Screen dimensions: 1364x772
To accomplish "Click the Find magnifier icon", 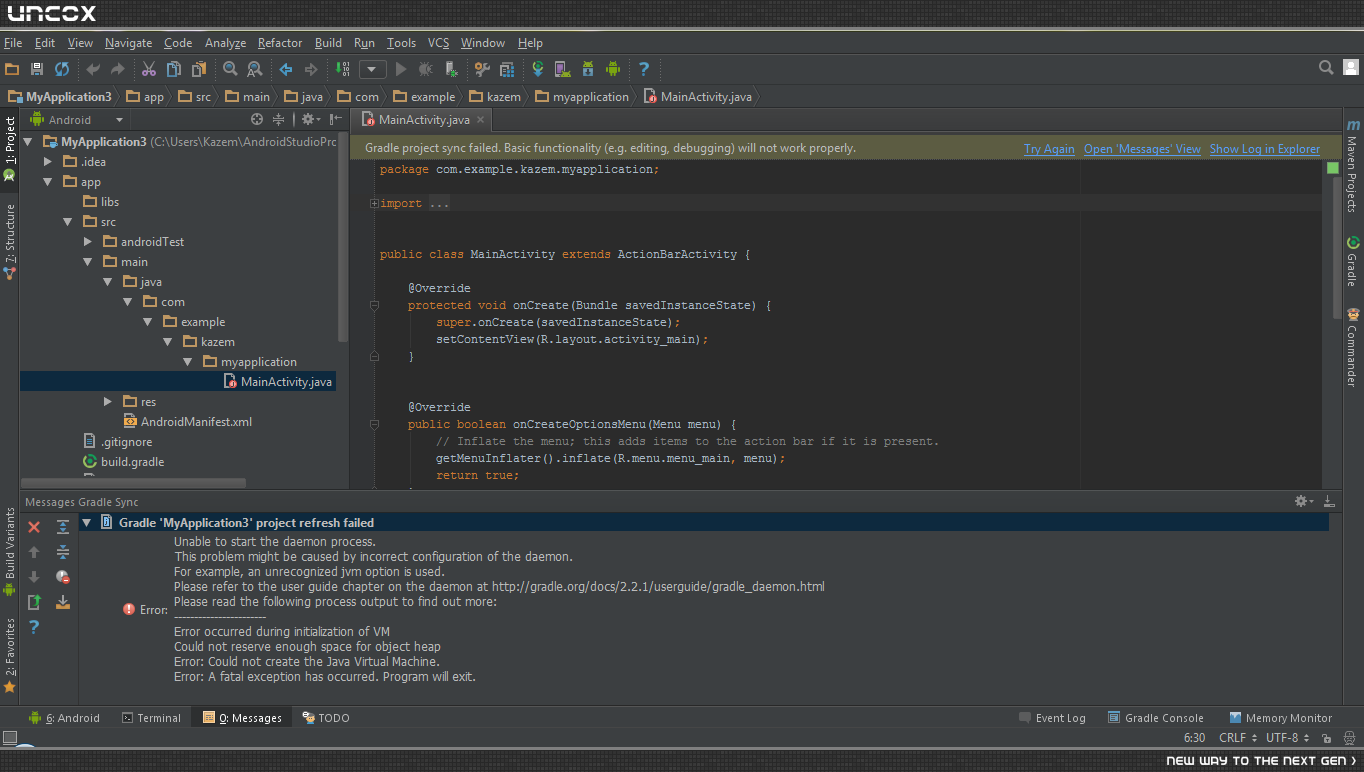I will (230, 69).
